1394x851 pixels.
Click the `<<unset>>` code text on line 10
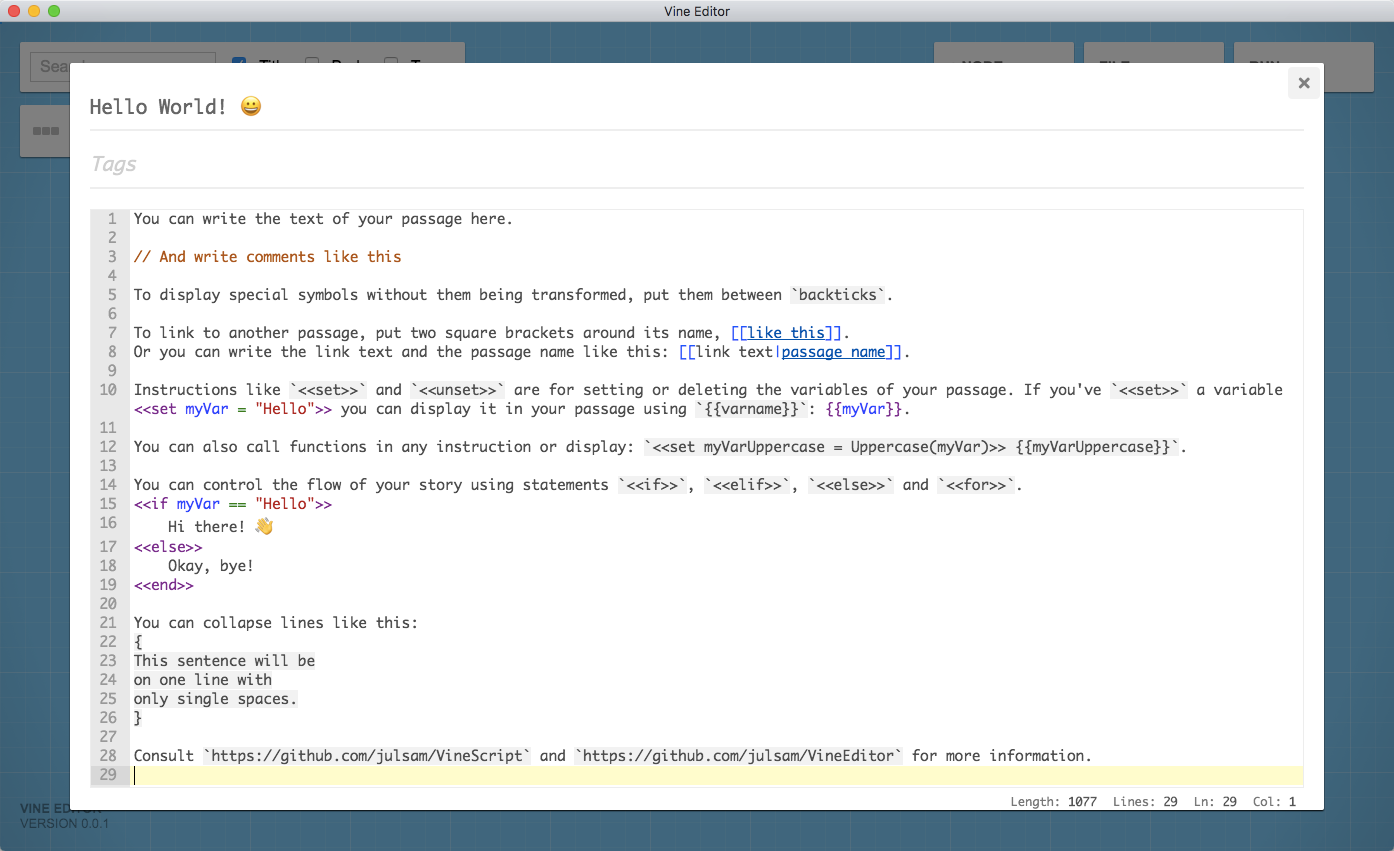(458, 390)
